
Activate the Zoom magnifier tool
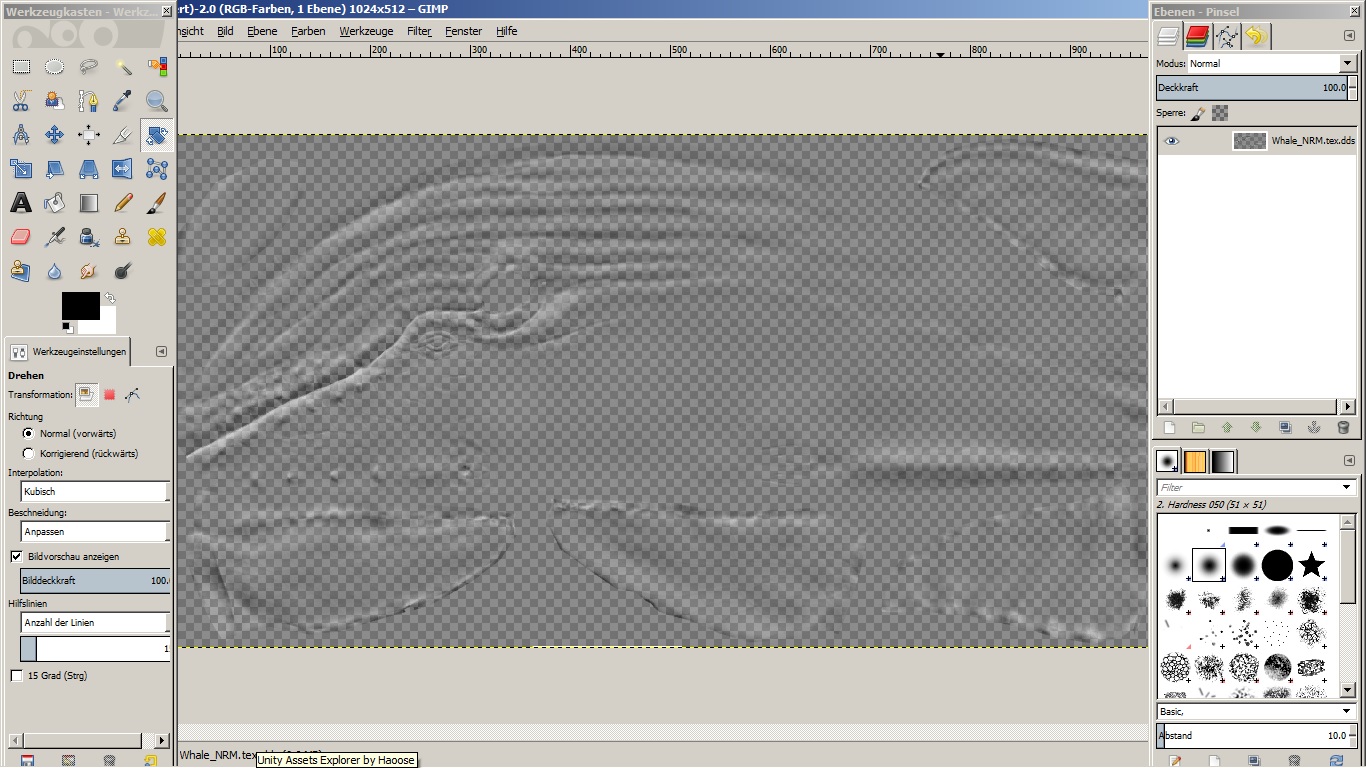(x=157, y=101)
